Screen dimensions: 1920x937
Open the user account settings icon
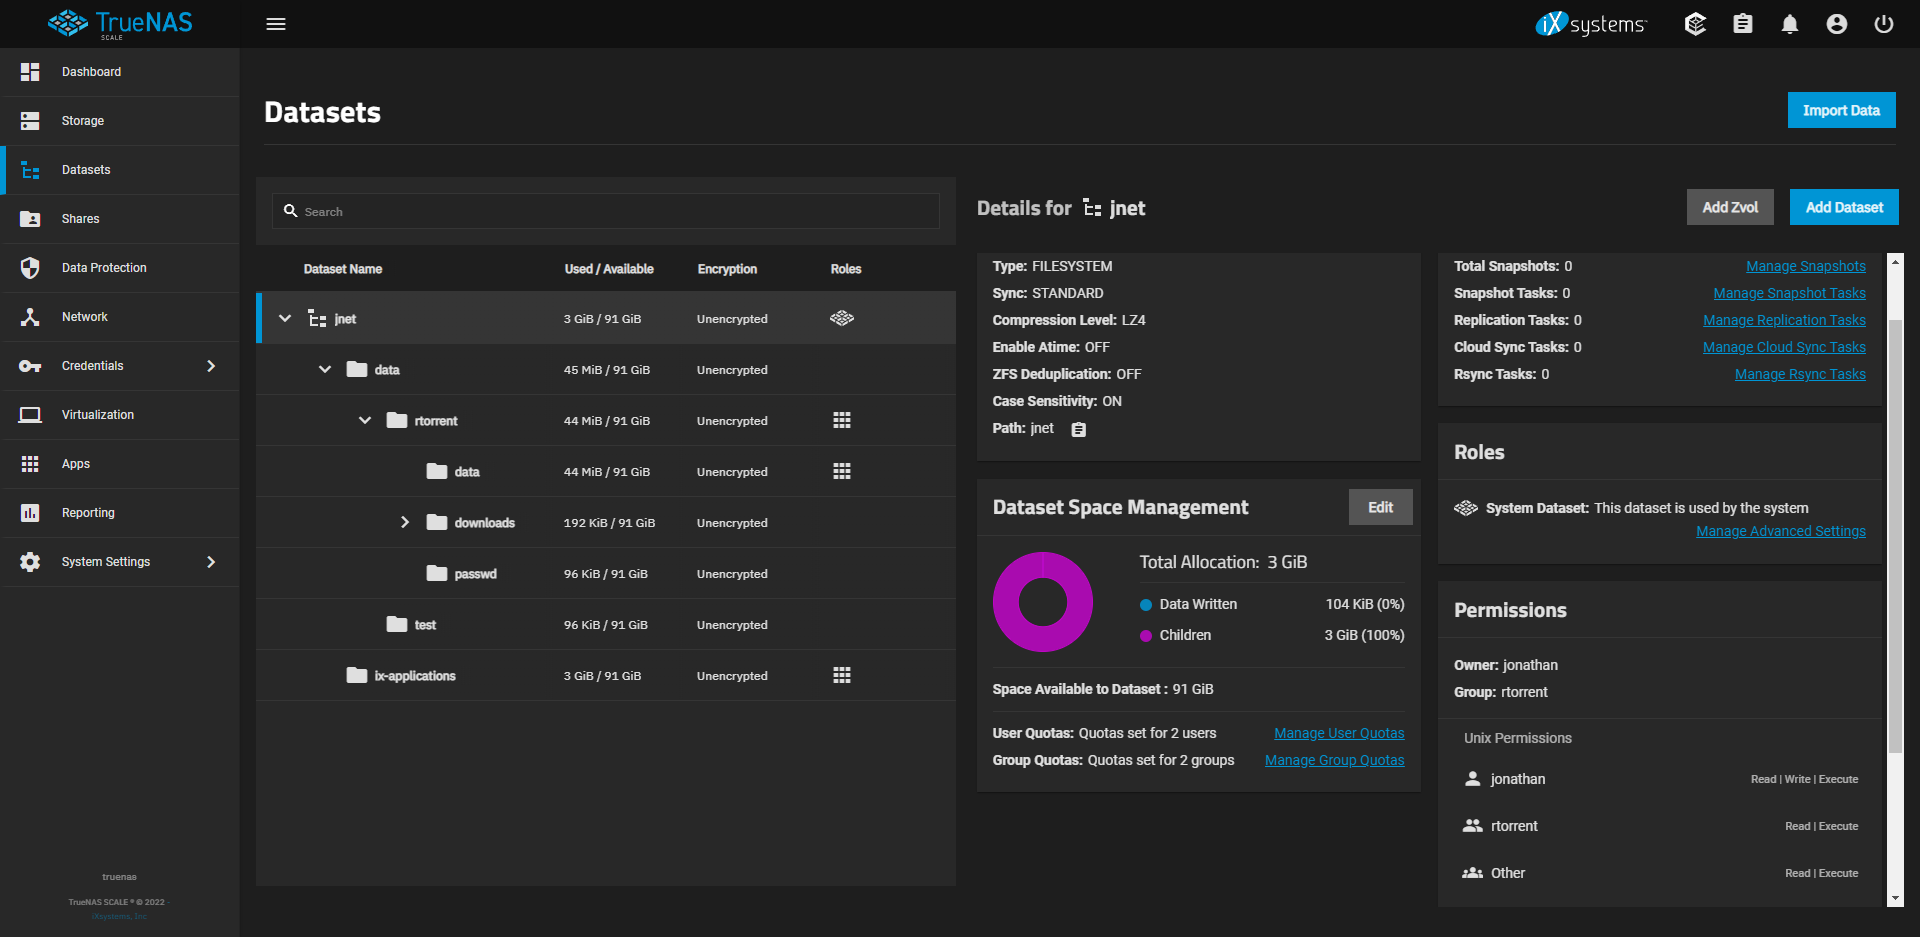click(1836, 24)
